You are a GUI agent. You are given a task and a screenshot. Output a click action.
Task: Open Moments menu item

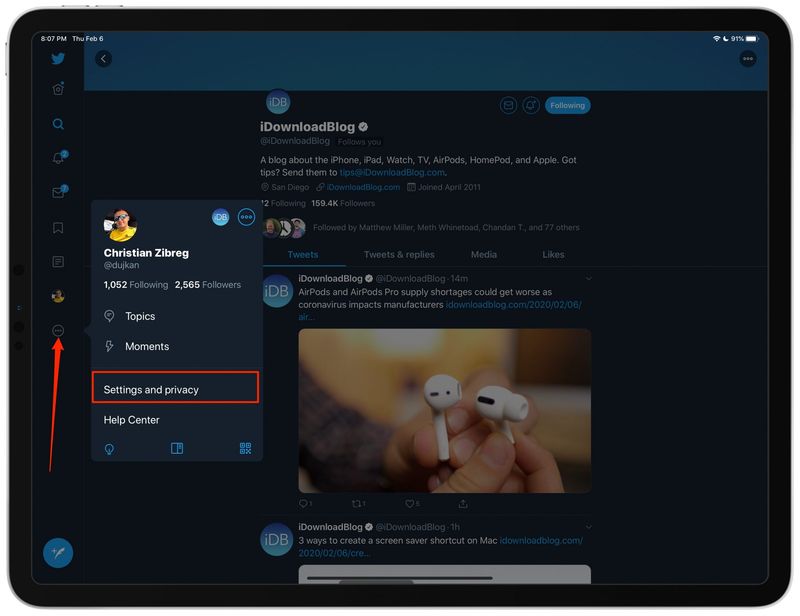point(177,347)
